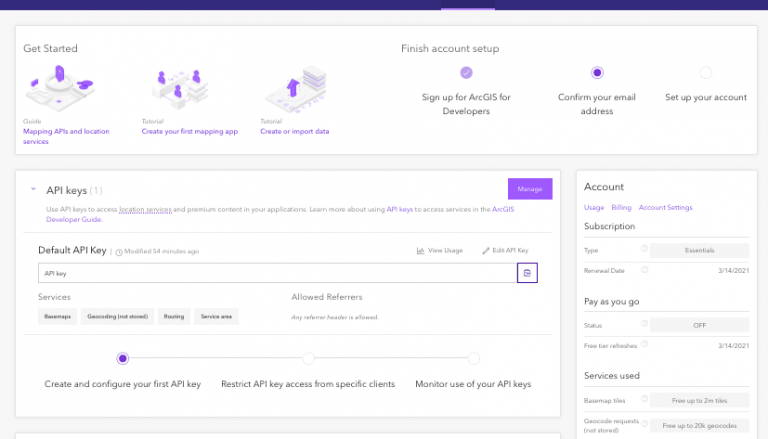Viewport: 768px width, 439px height.
Task: Go to account Billing tab
Action: pyautogui.click(x=621, y=208)
